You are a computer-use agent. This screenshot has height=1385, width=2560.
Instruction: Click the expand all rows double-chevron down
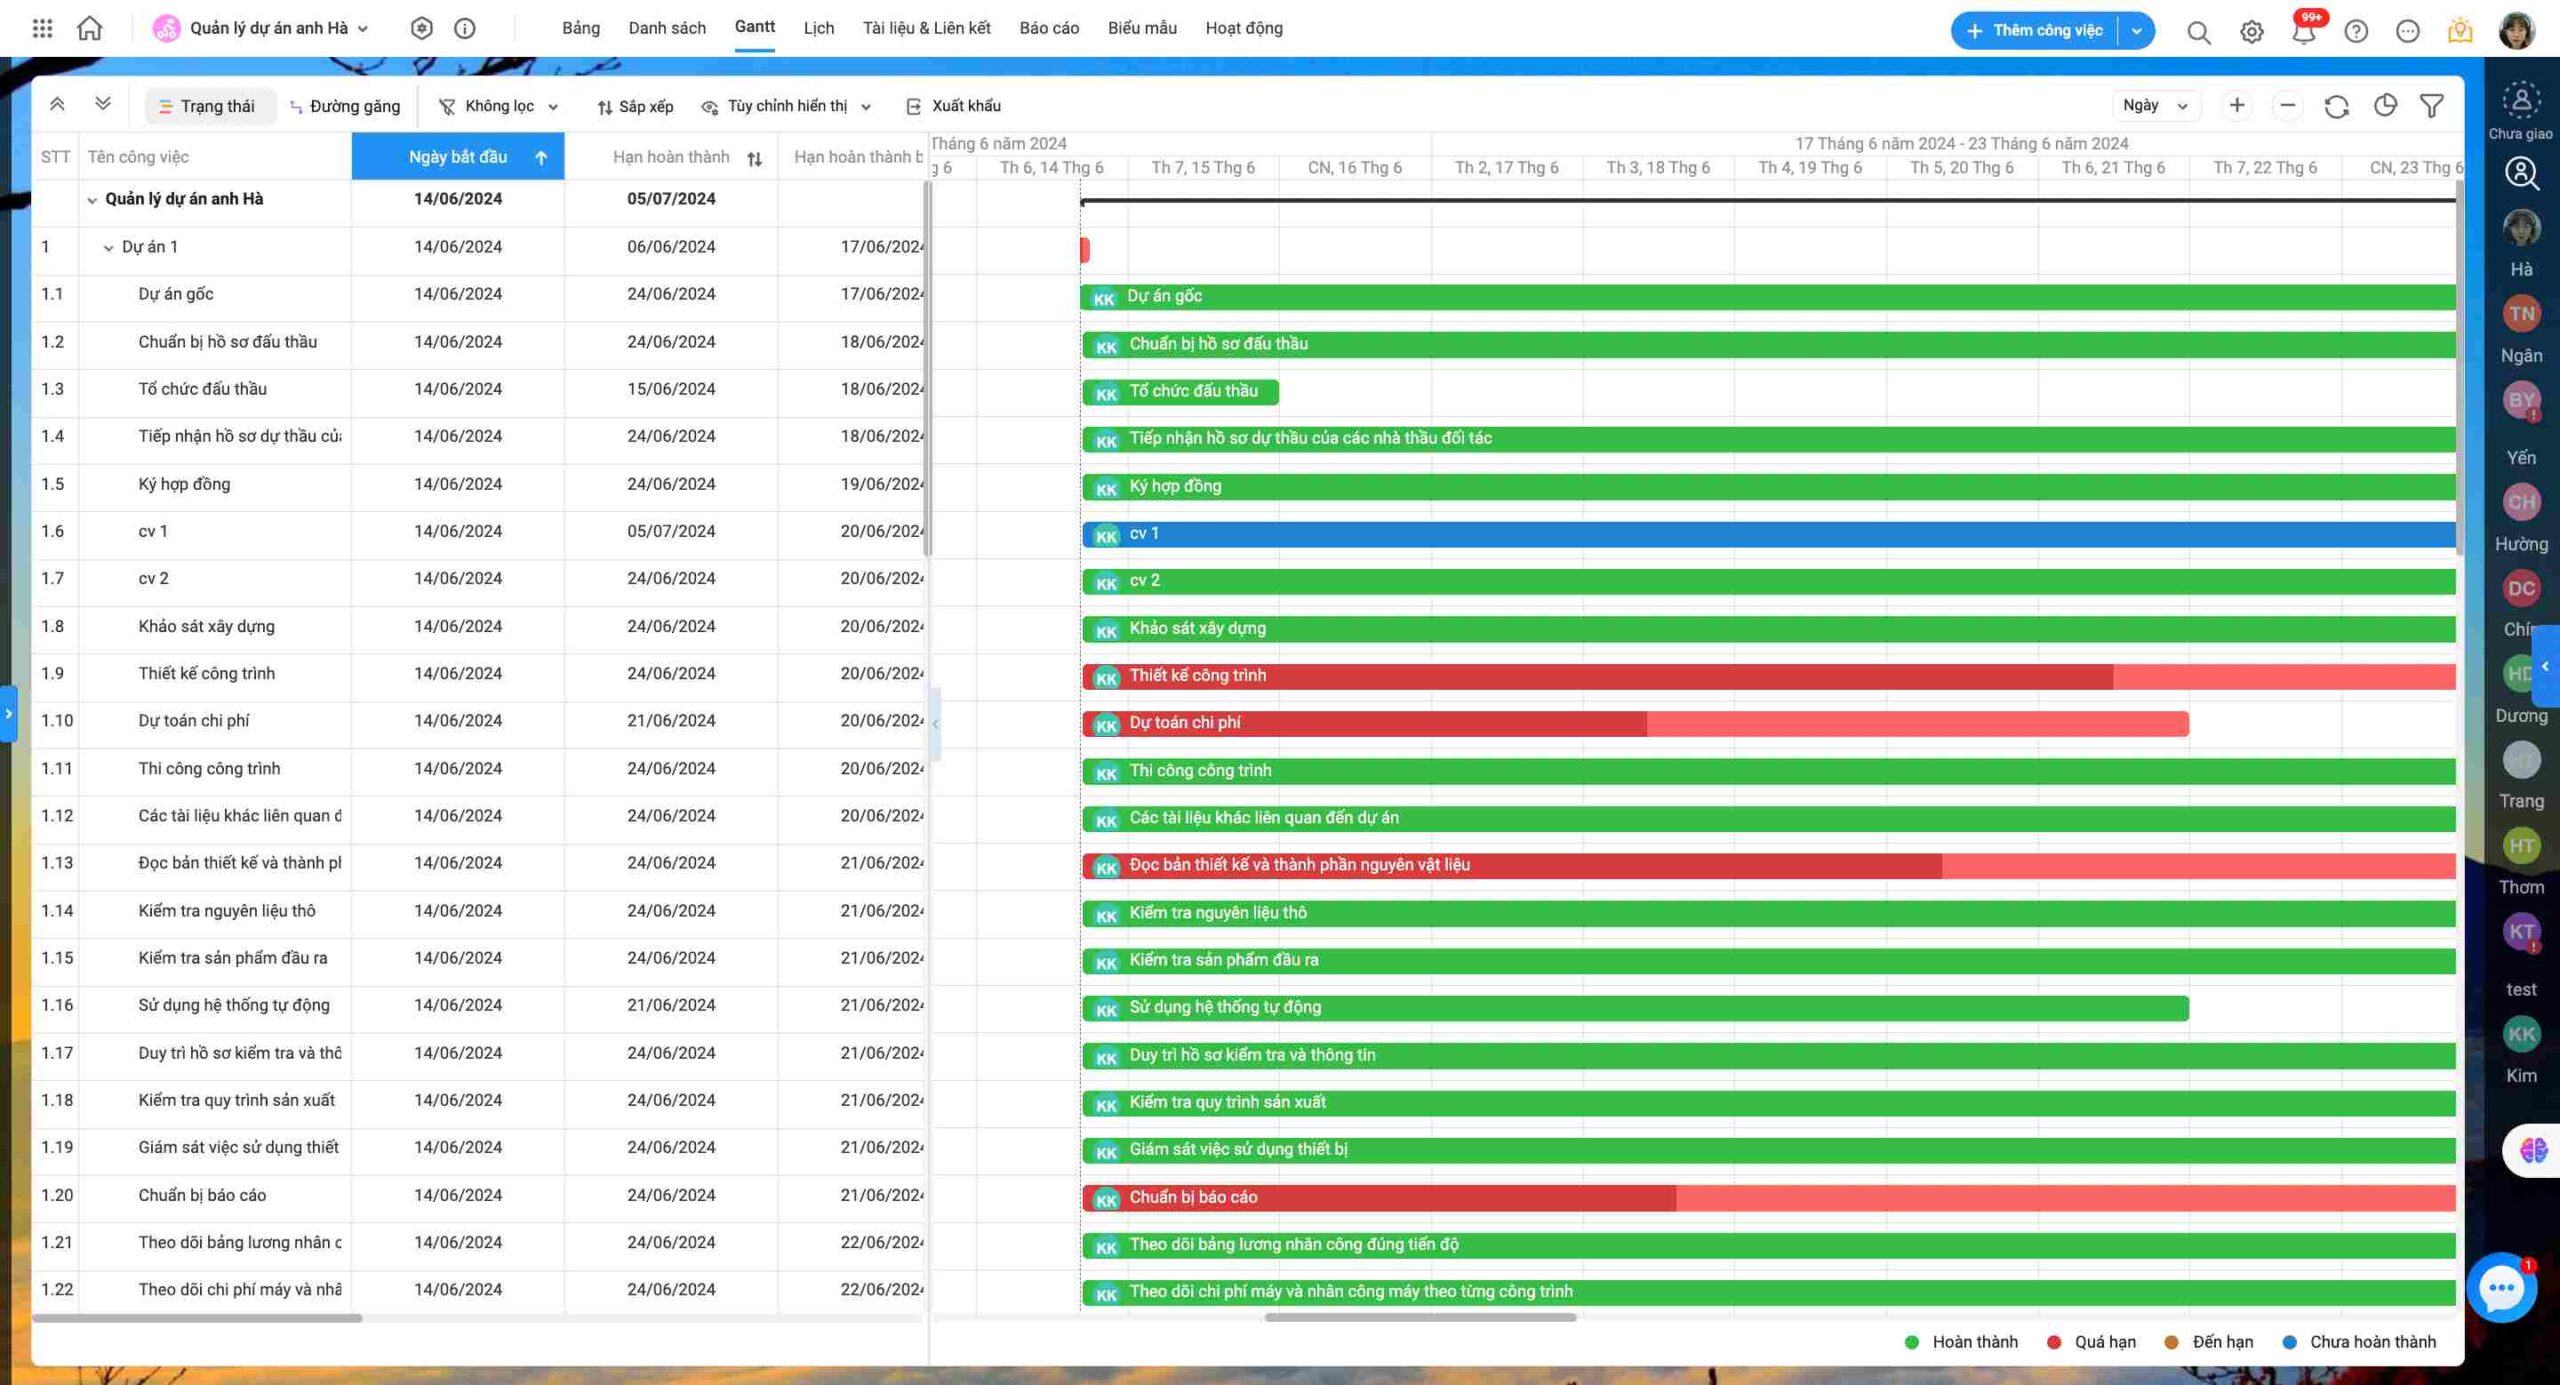pos(103,104)
